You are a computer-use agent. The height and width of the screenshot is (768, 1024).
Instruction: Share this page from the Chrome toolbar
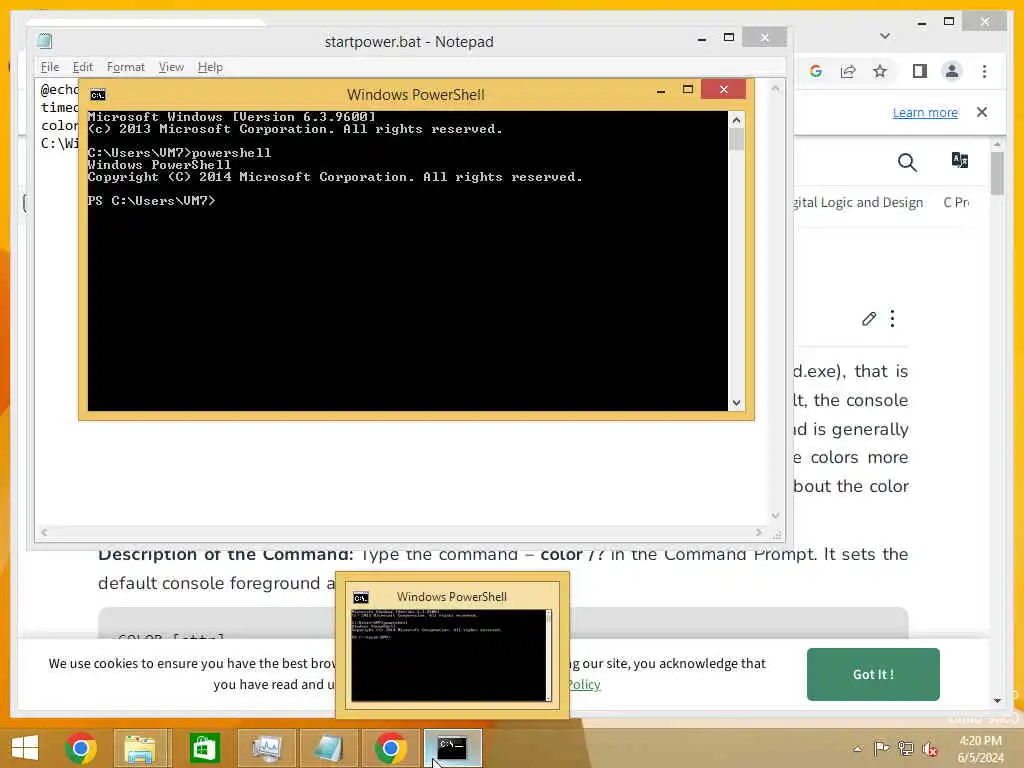[x=848, y=71]
